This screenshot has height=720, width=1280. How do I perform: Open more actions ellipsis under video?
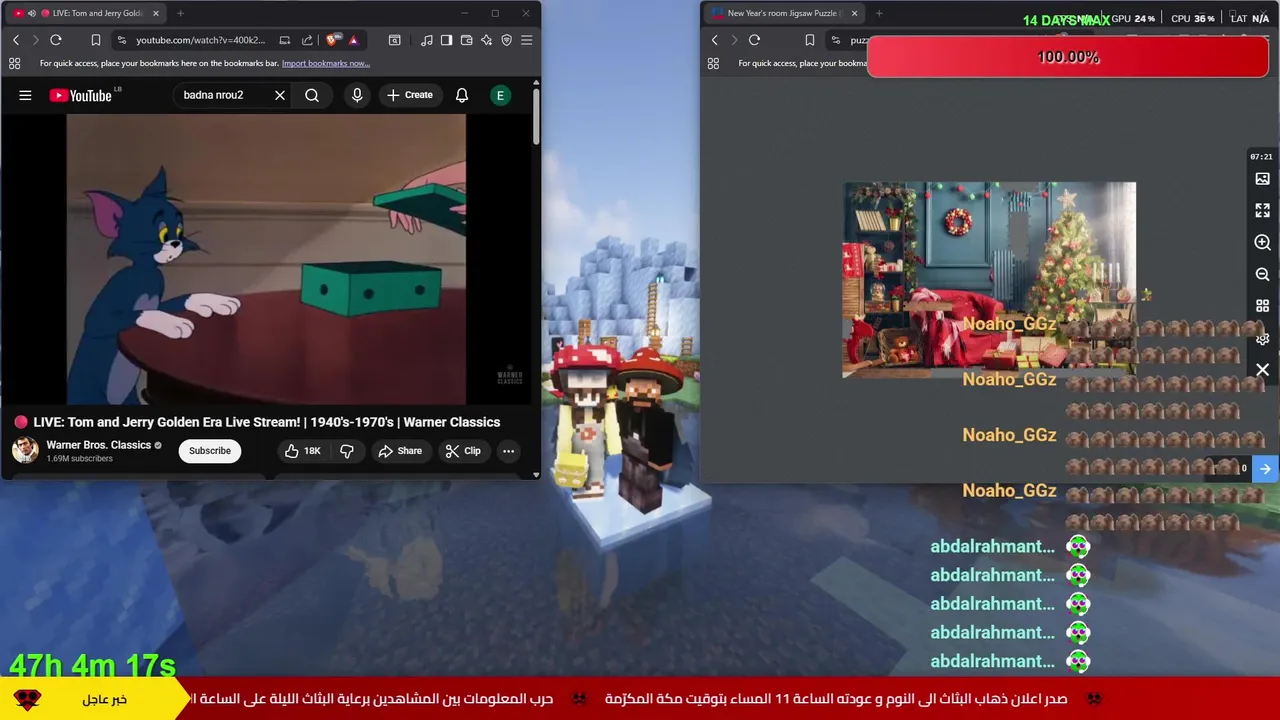(x=508, y=451)
